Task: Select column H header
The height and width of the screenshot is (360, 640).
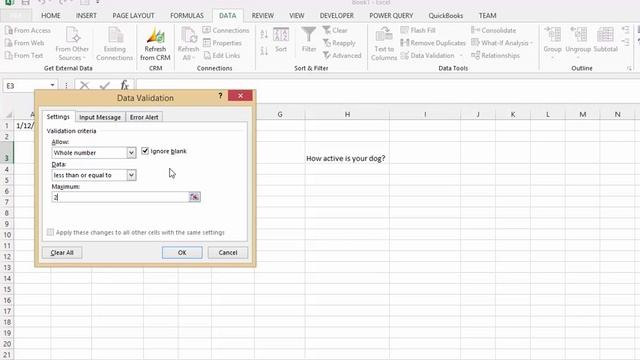Action: point(347,114)
